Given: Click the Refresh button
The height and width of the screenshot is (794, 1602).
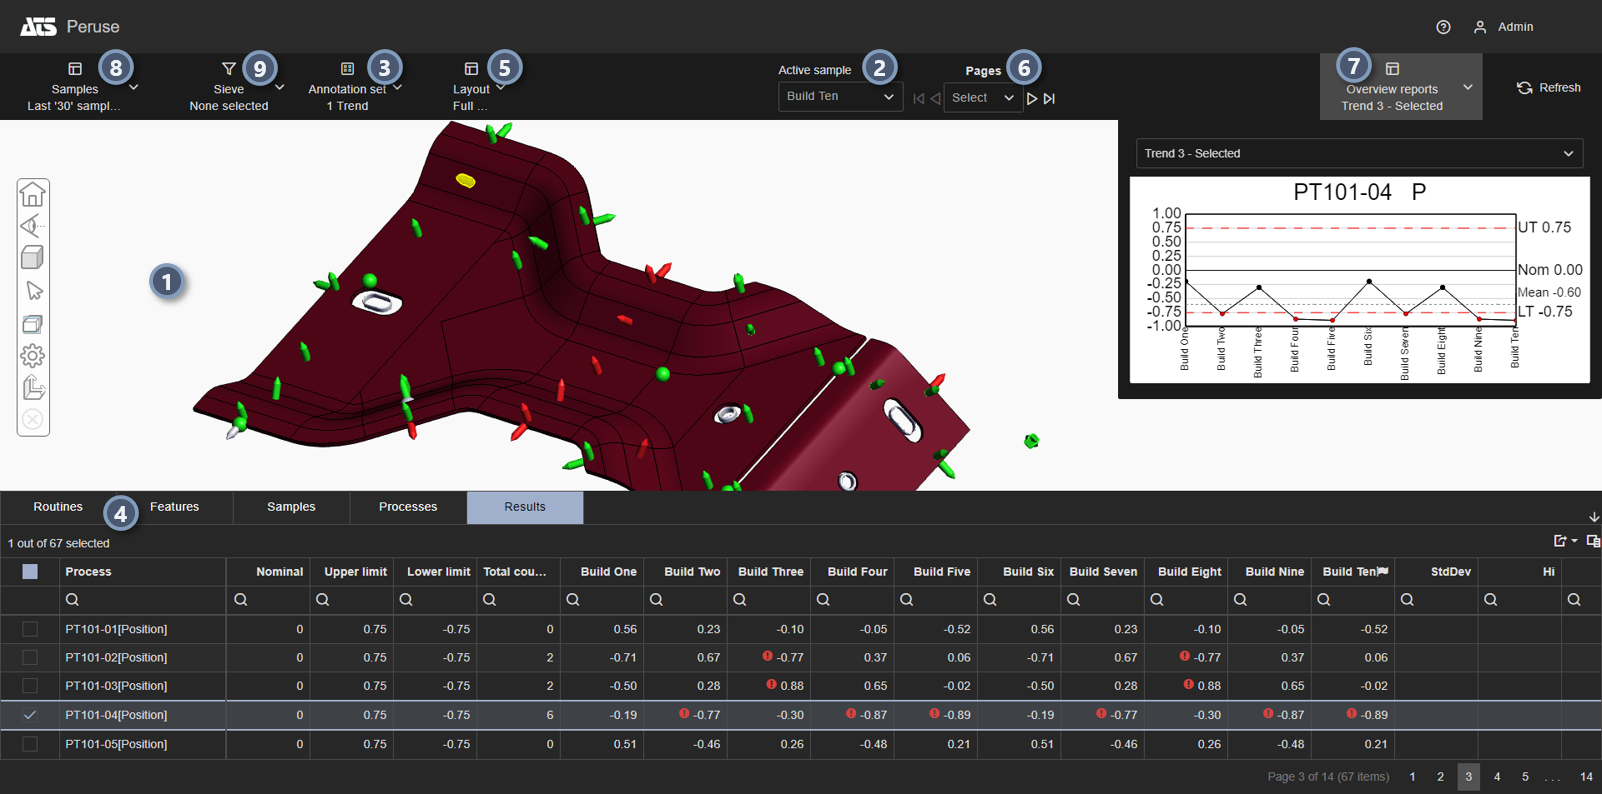Looking at the screenshot, I should [1549, 88].
